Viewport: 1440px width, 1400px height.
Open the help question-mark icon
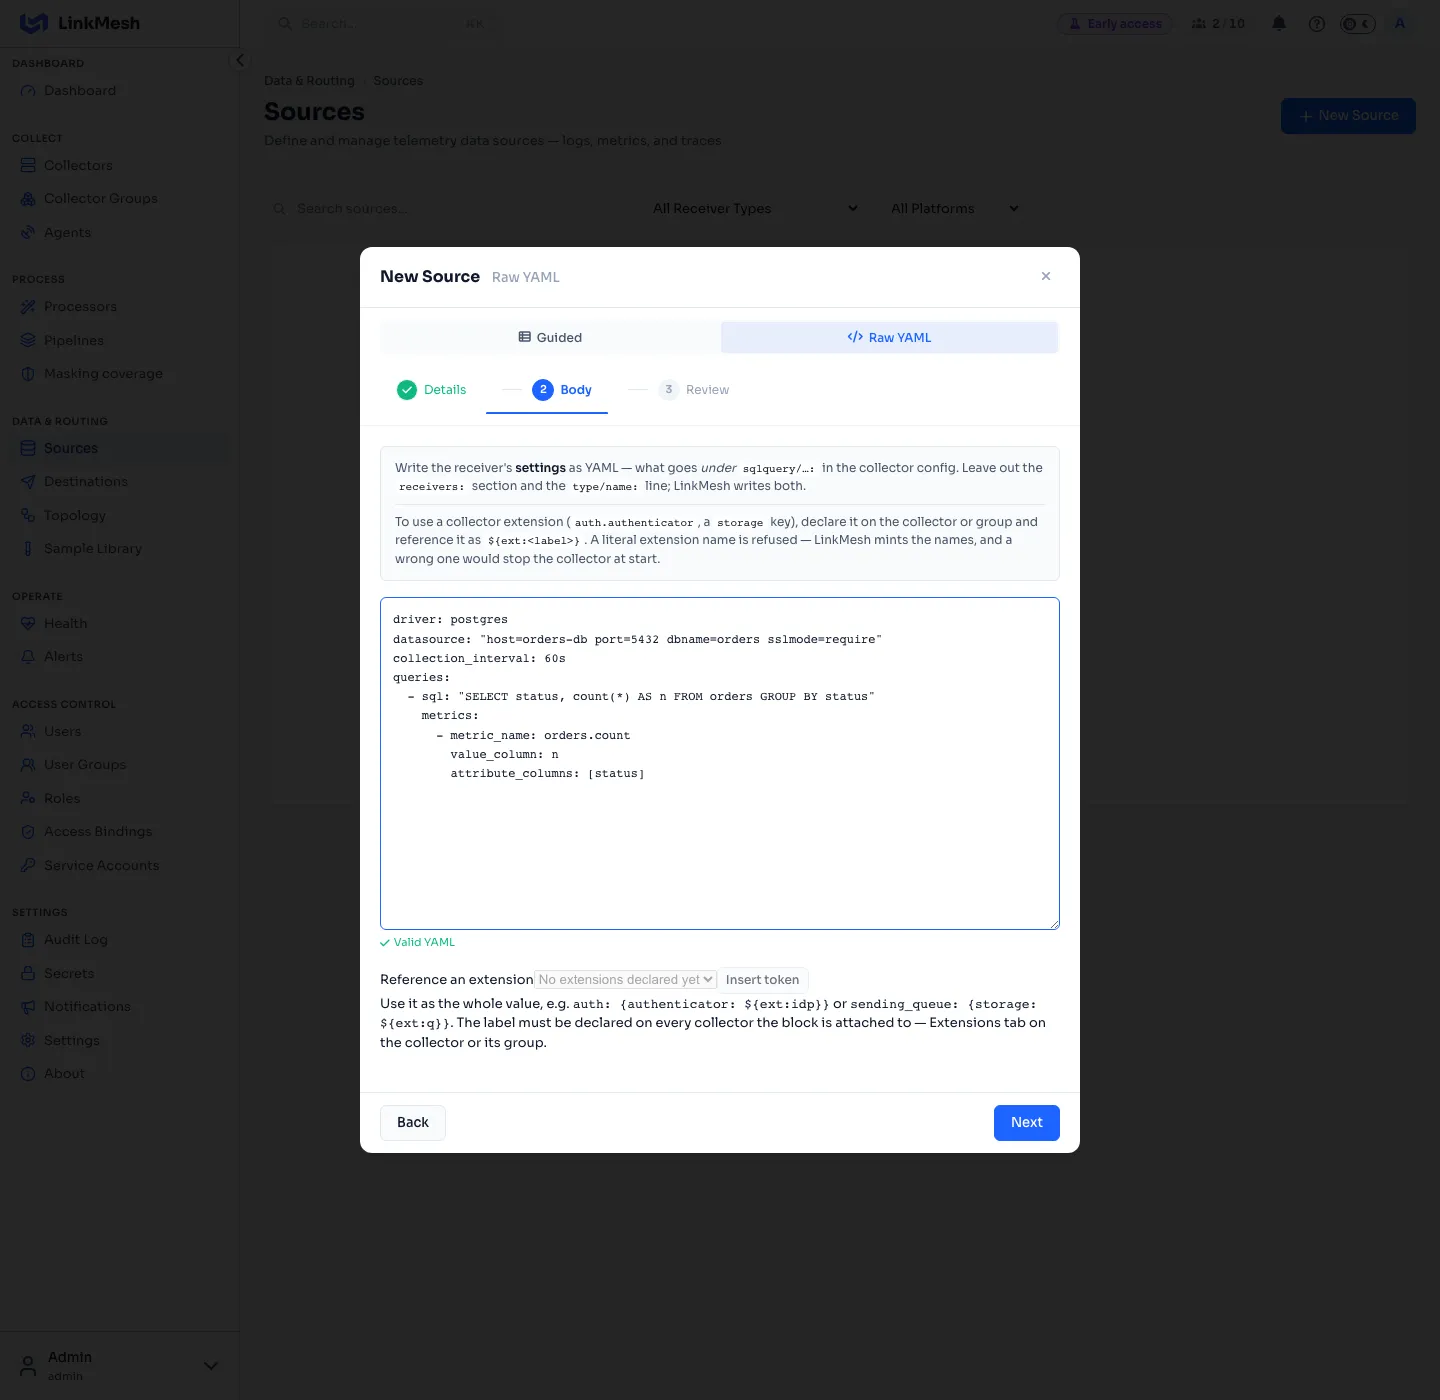tap(1317, 23)
